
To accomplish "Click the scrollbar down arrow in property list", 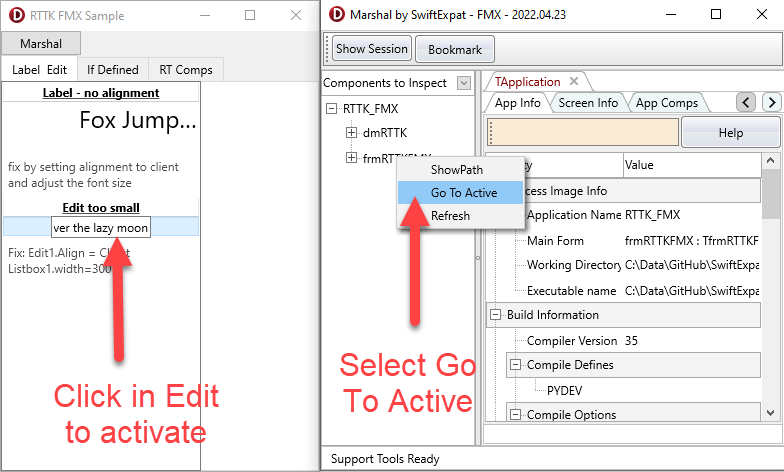I will point(770,413).
